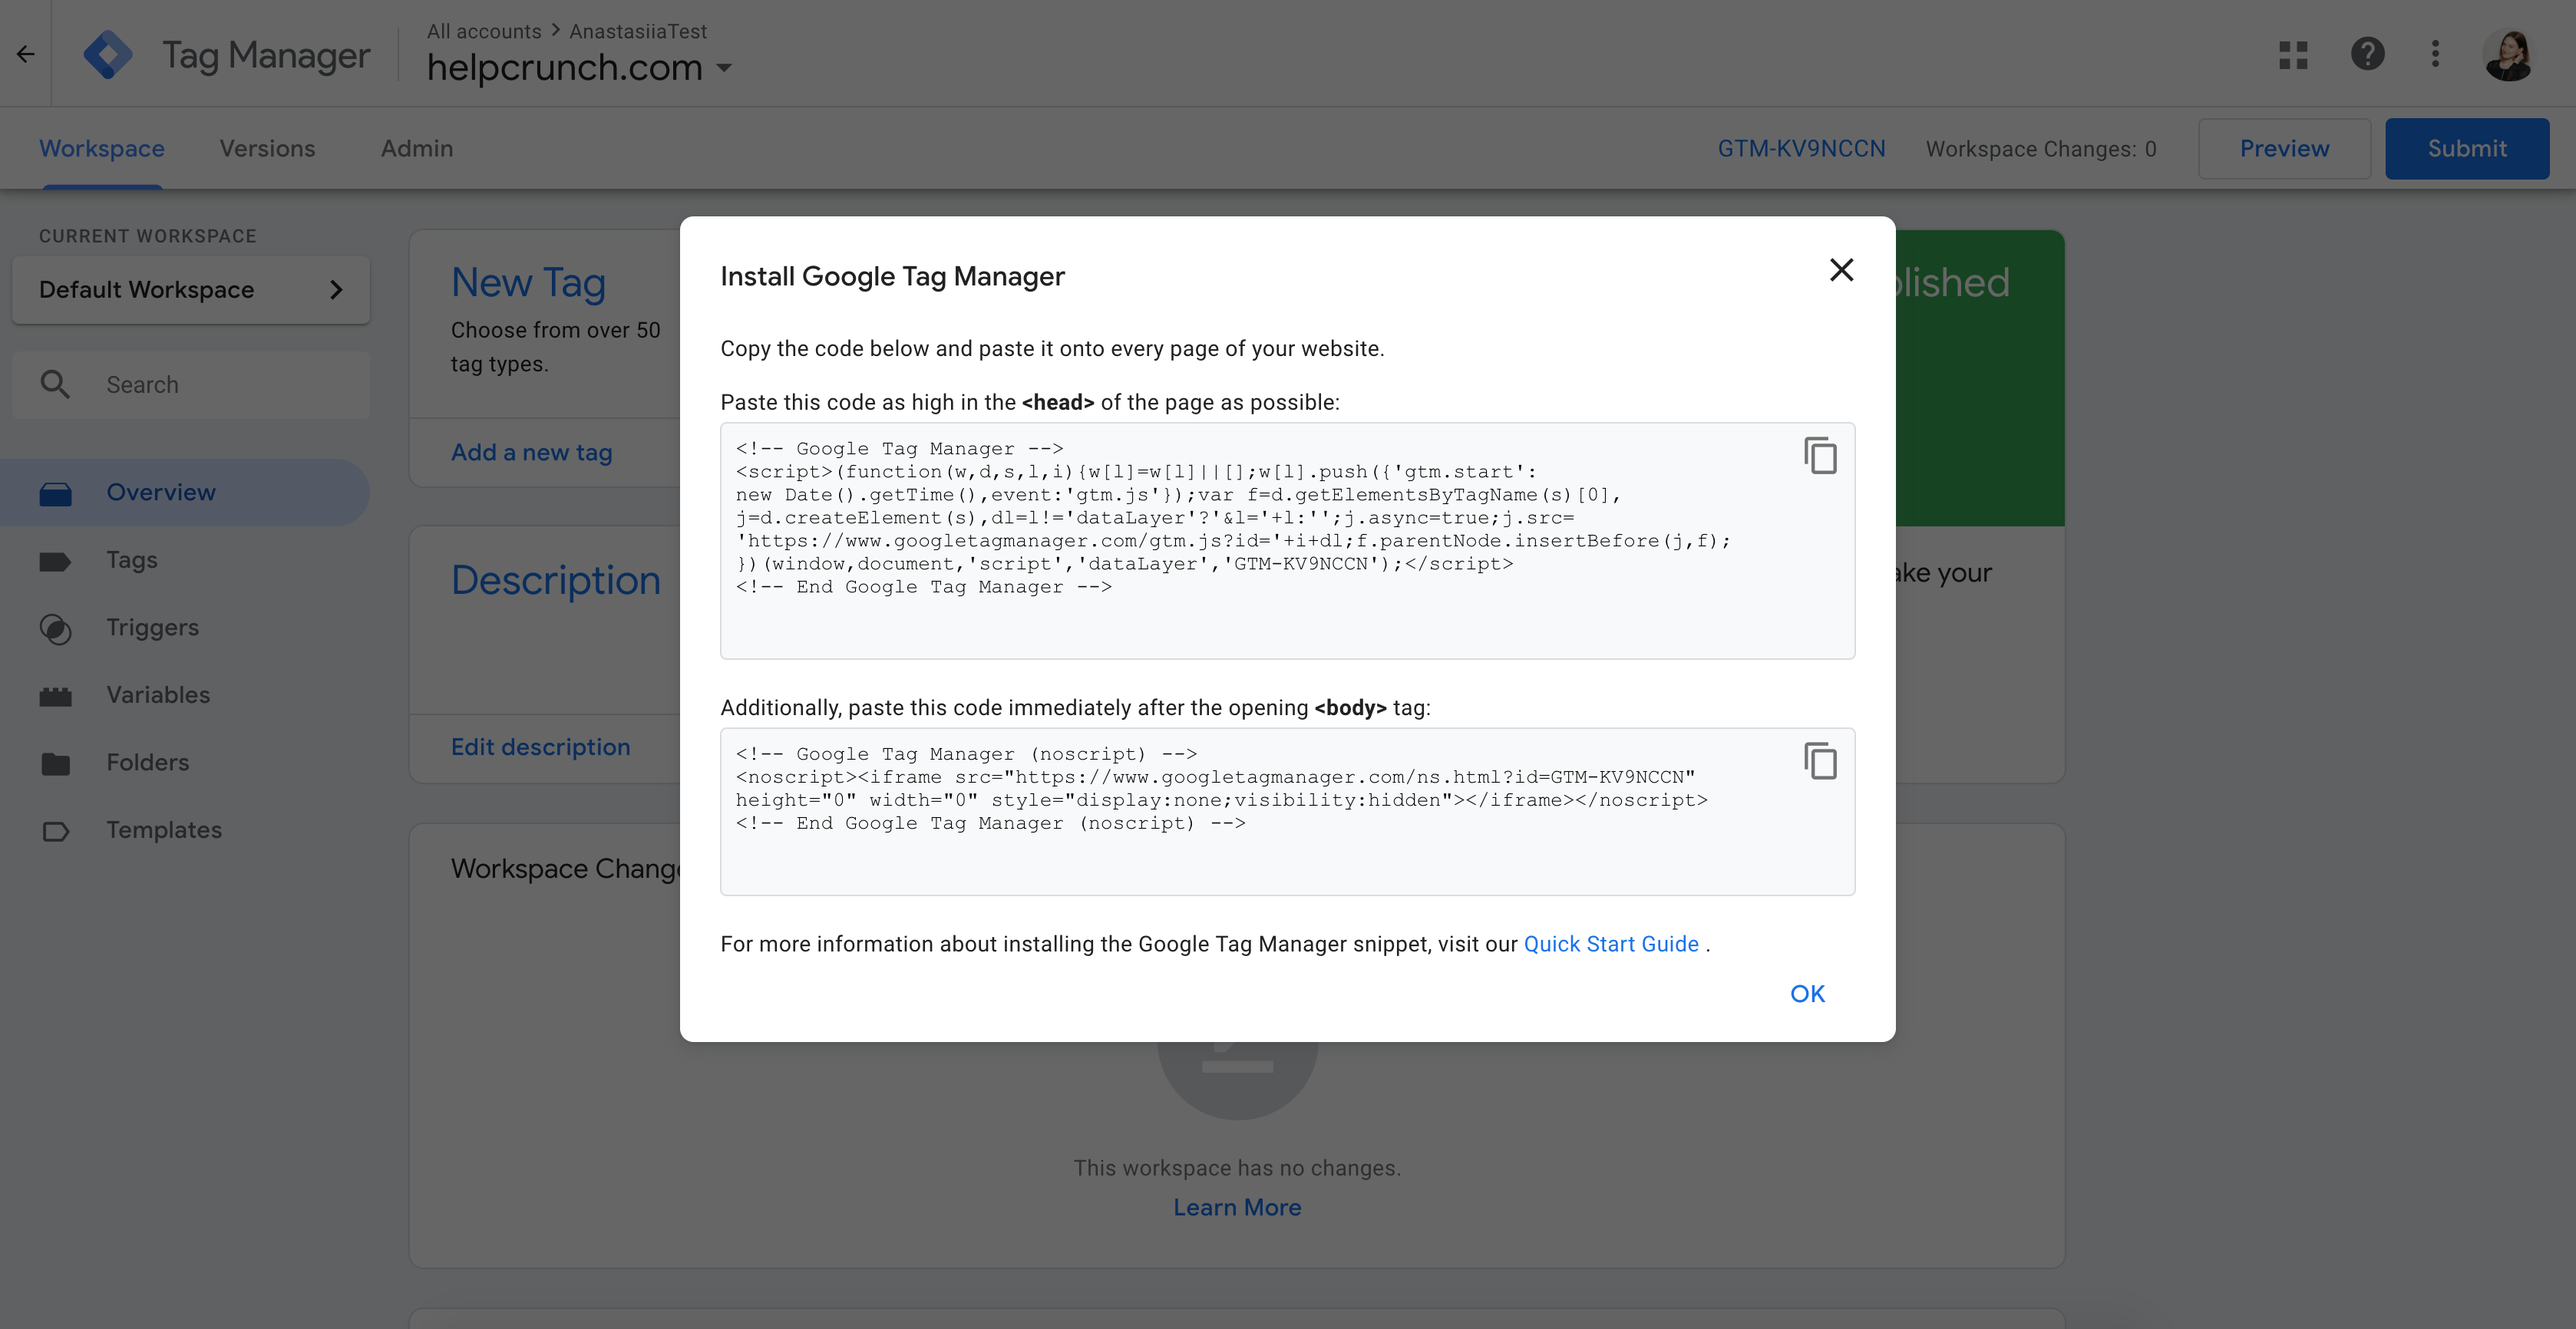The width and height of the screenshot is (2576, 1329).
Task: Open the Google apps grid icon
Action: click(x=2293, y=54)
